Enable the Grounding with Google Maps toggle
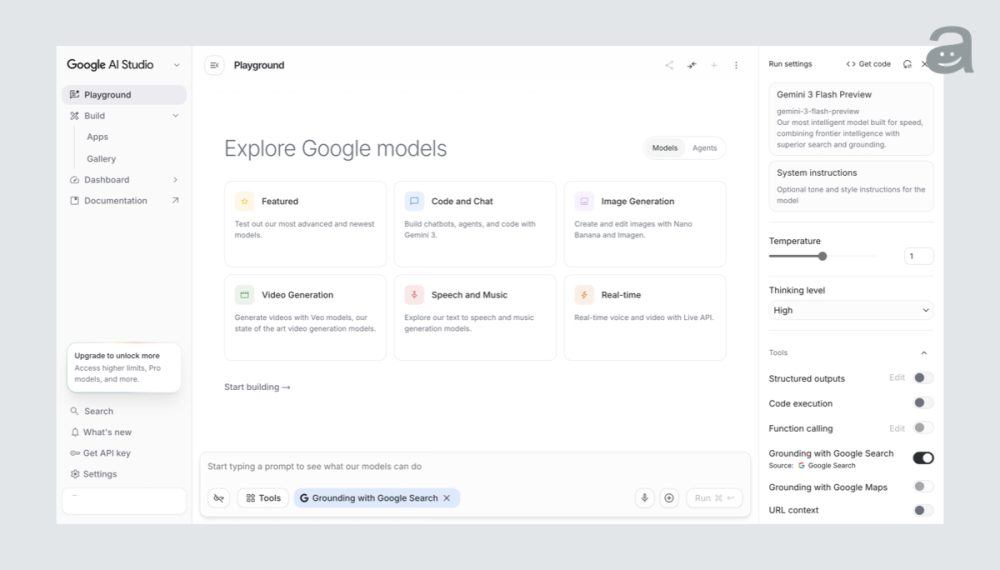 coord(923,486)
